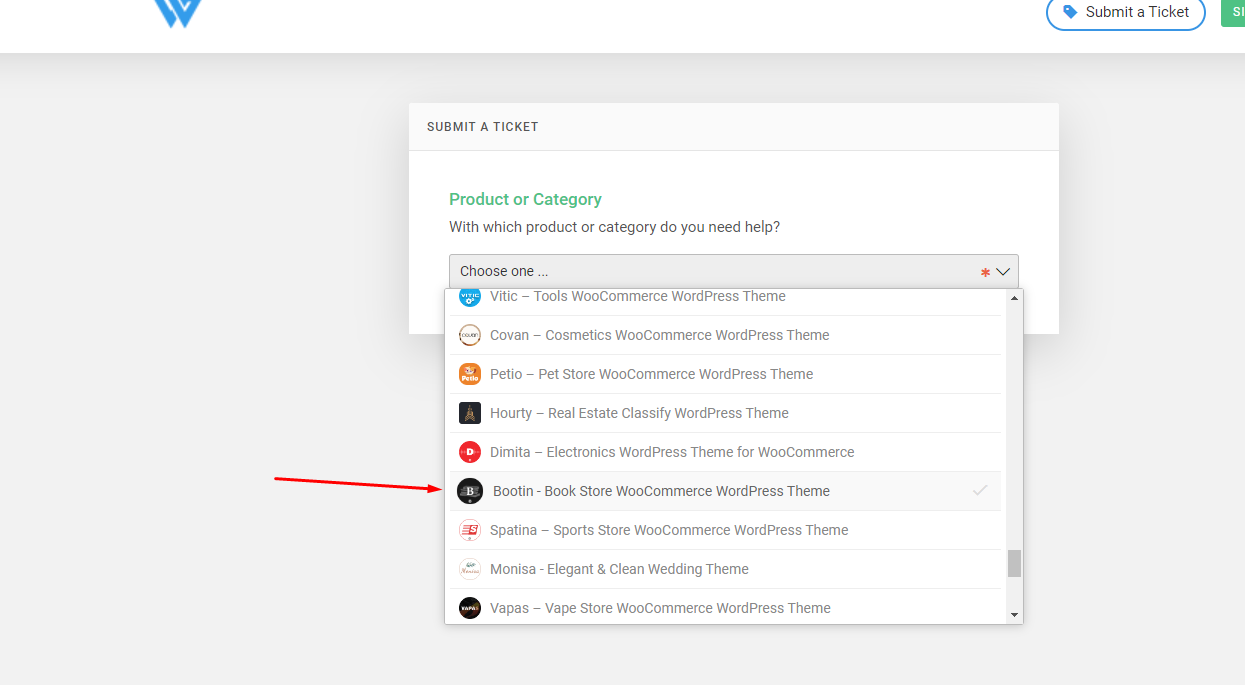
Task: Click the Covan cosmetics logo icon
Action: (x=469, y=335)
